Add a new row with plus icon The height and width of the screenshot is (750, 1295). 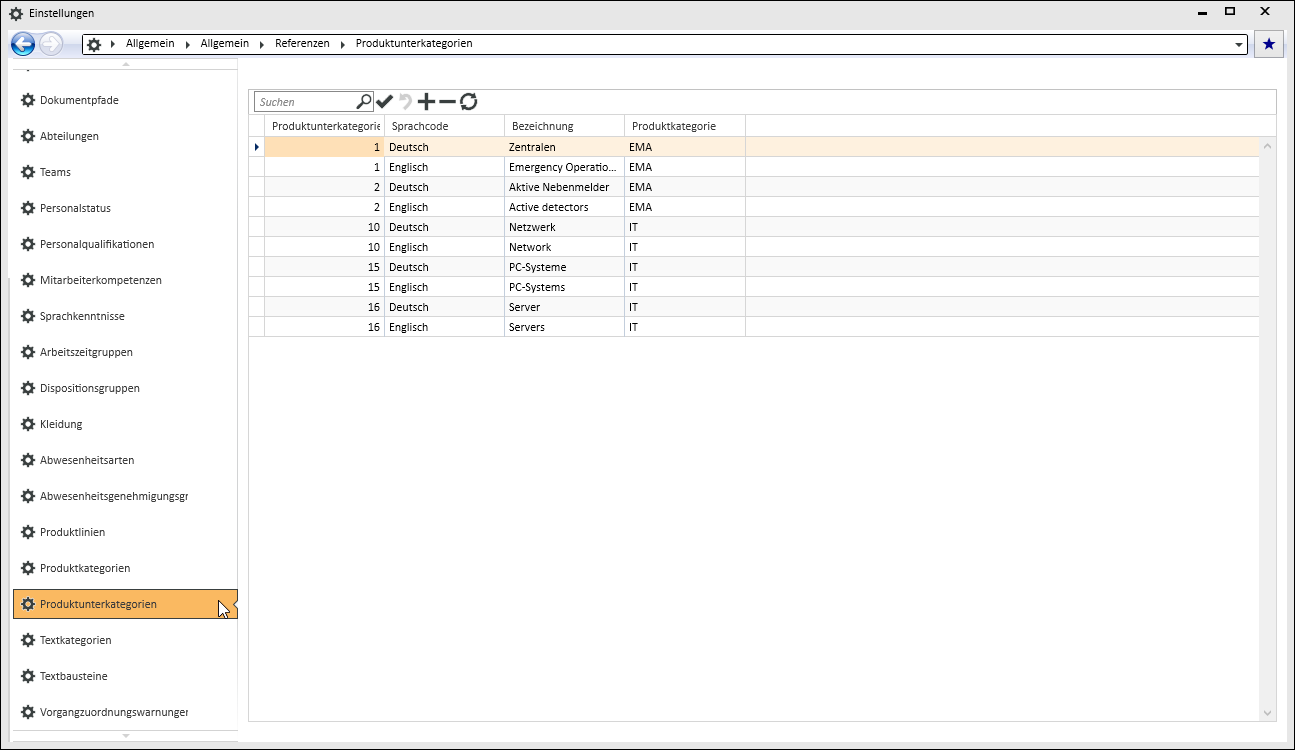point(426,101)
